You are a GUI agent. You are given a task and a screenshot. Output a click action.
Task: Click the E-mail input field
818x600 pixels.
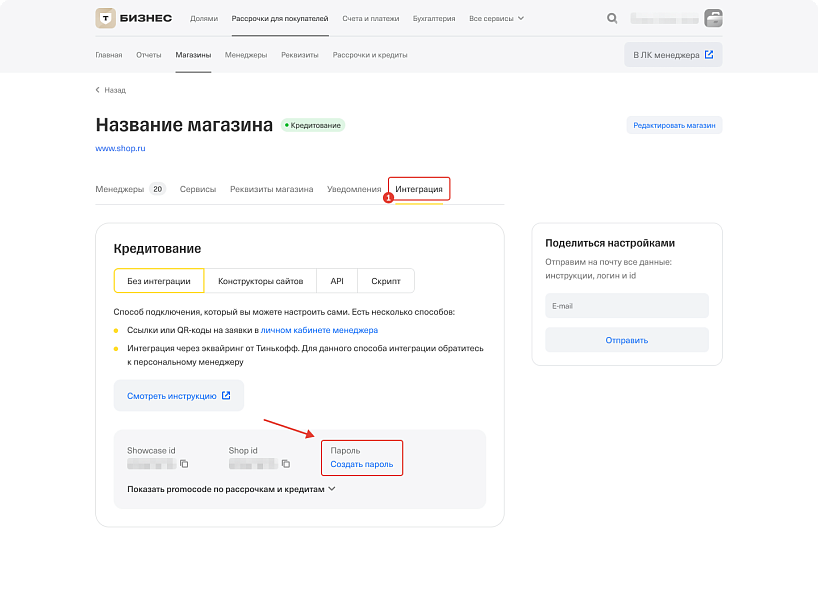(x=626, y=305)
